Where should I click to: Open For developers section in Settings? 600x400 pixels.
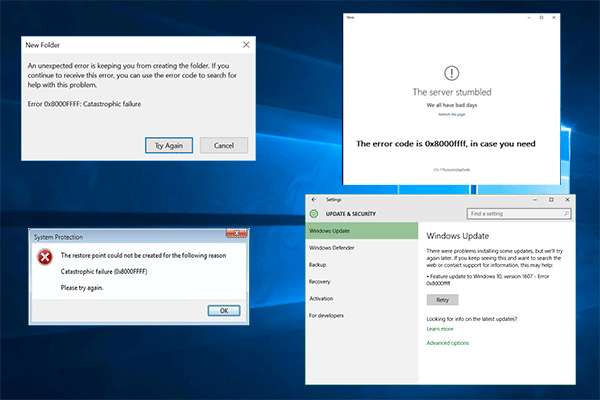coord(362,315)
